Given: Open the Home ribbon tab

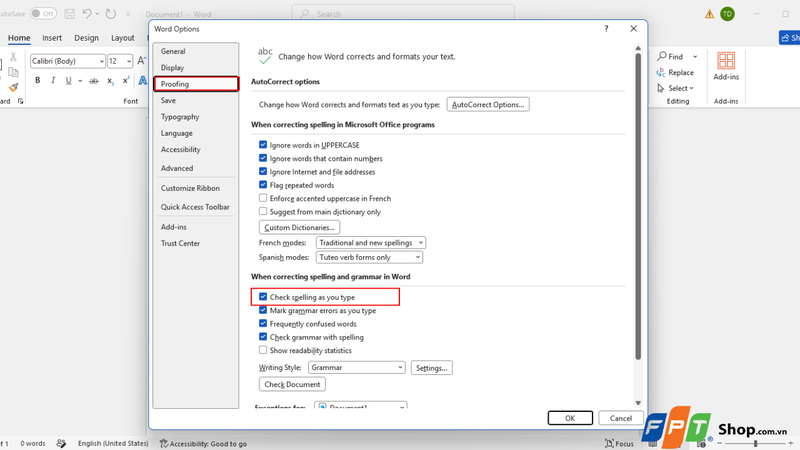Looking at the screenshot, I should click(x=19, y=38).
